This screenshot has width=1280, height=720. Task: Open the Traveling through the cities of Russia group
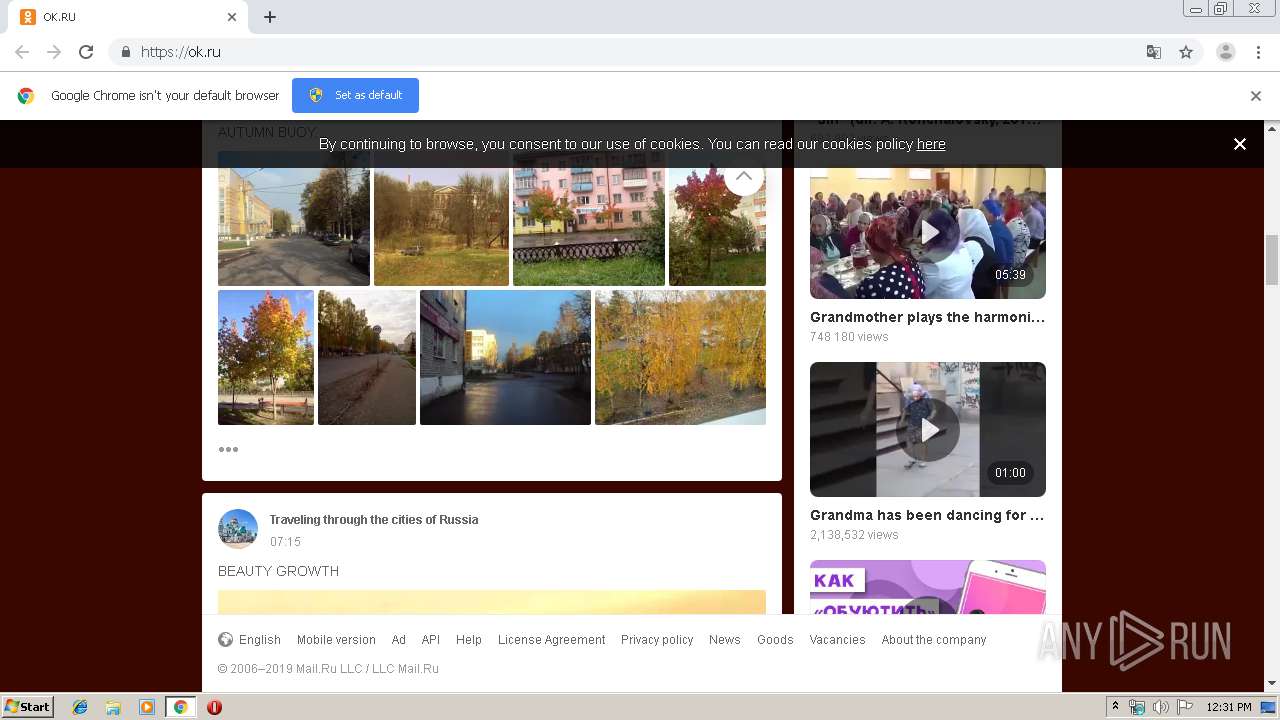(x=374, y=520)
